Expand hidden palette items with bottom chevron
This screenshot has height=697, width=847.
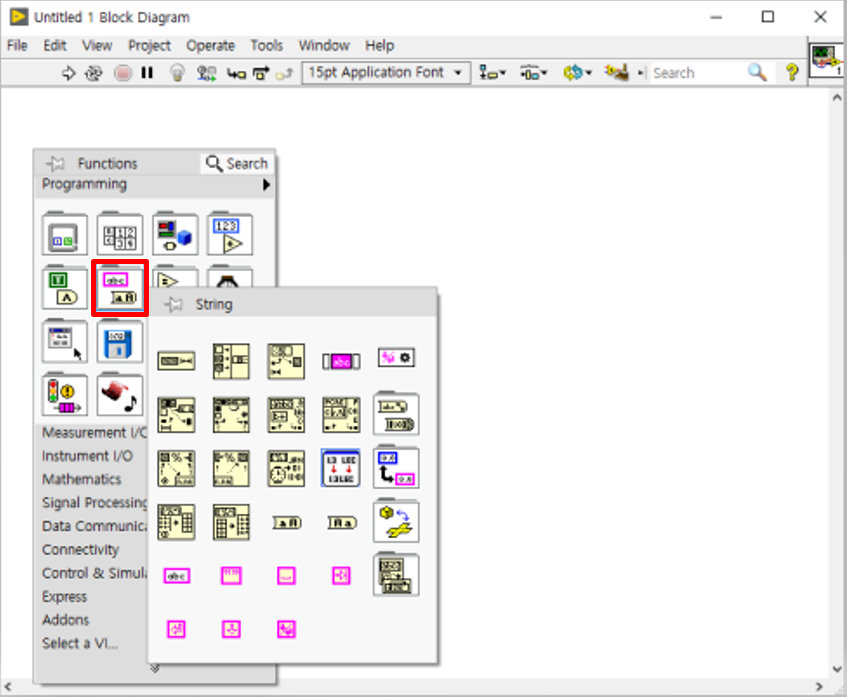click(155, 668)
